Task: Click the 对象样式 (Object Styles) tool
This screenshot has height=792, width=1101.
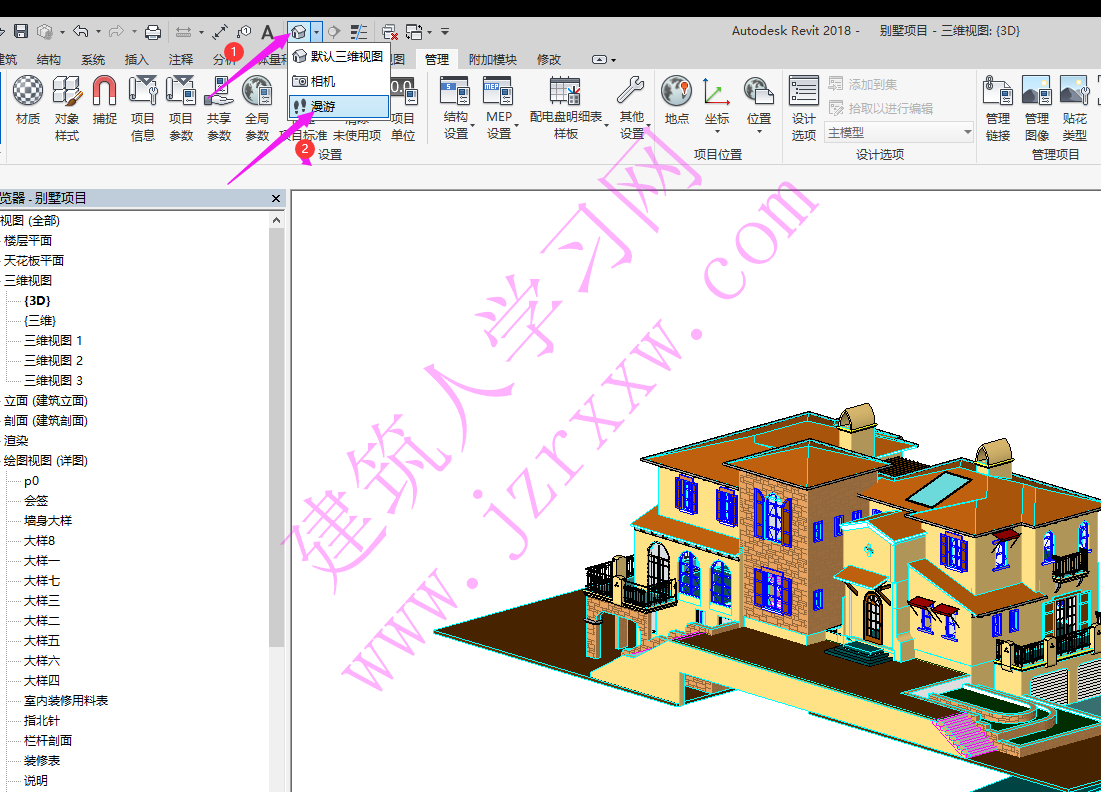Action: click(67, 109)
